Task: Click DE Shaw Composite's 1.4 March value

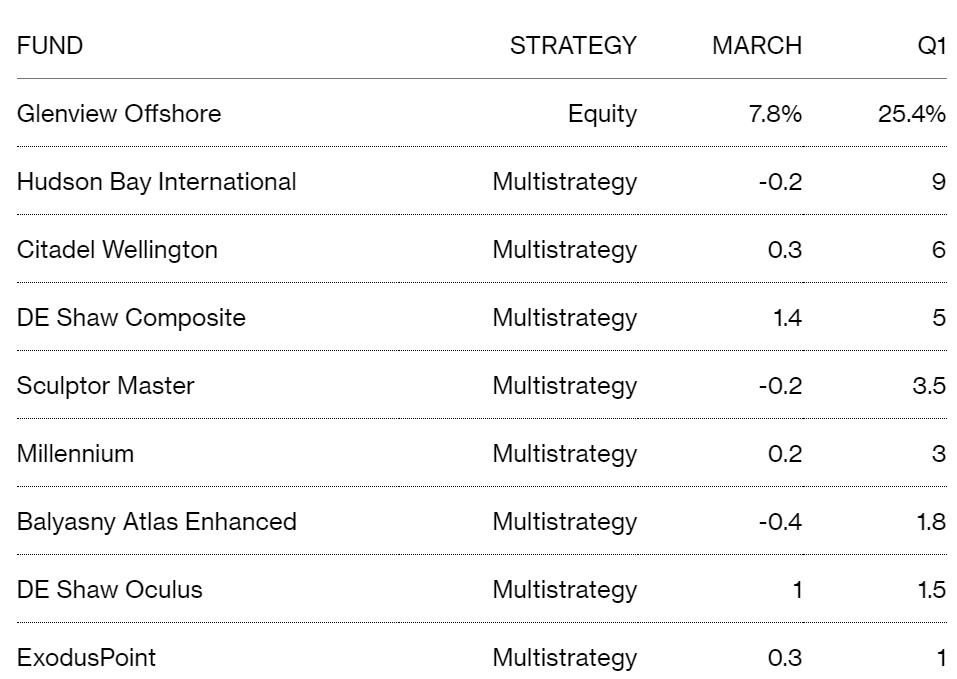Action: coord(787,317)
